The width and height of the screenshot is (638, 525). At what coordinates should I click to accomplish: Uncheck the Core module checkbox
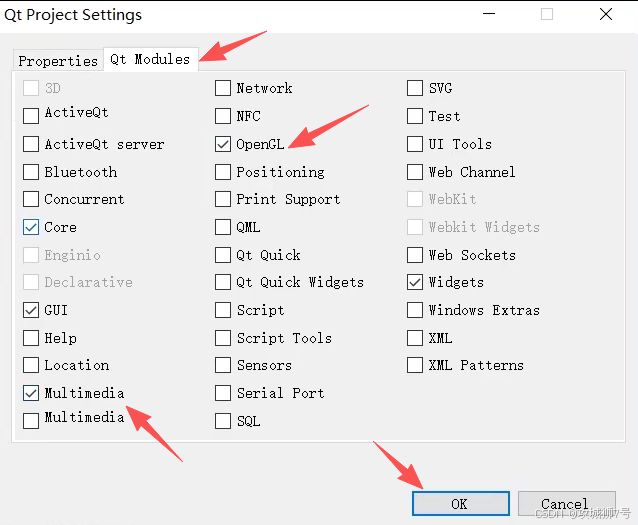31,227
